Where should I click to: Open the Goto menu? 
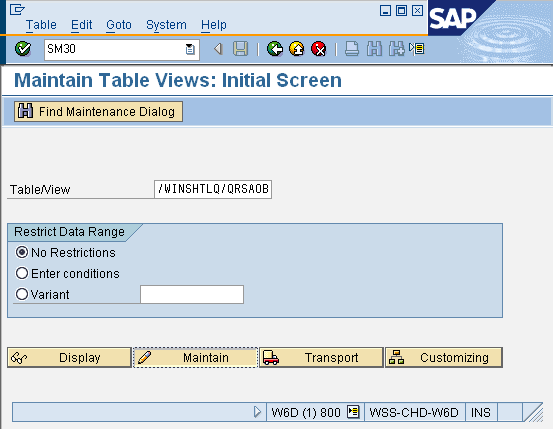click(x=119, y=25)
